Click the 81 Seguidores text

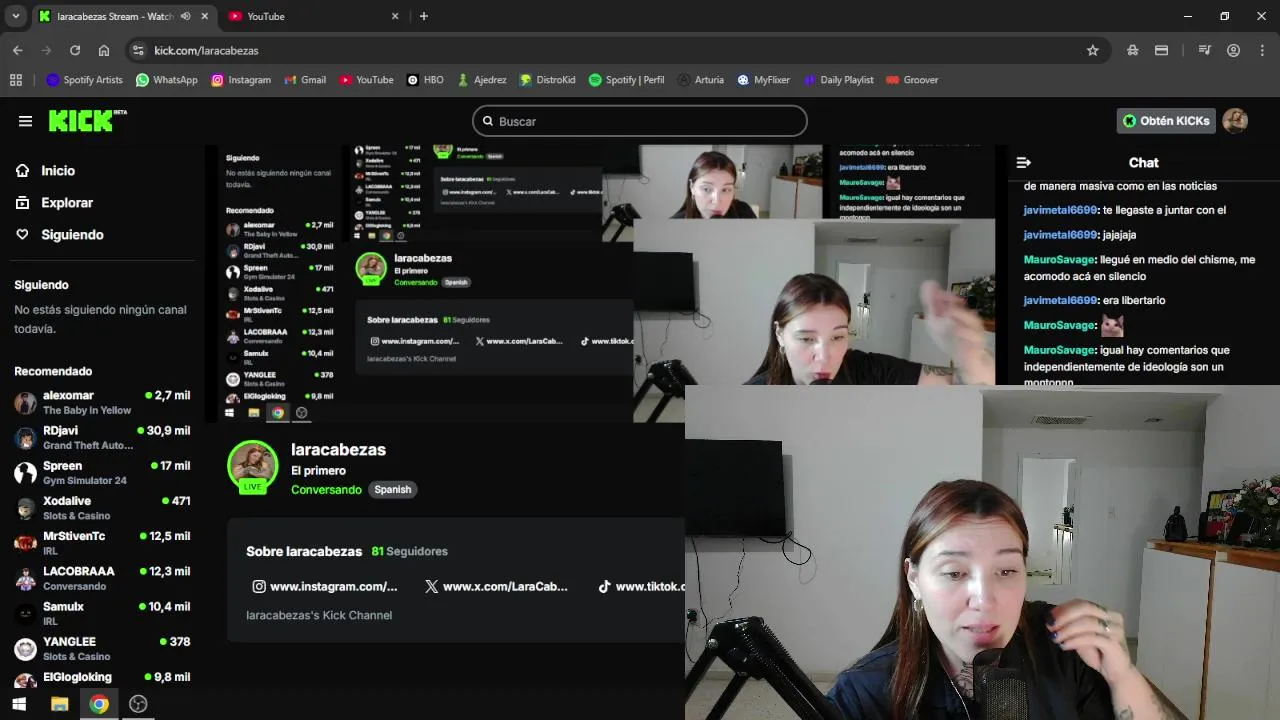click(409, 551)
